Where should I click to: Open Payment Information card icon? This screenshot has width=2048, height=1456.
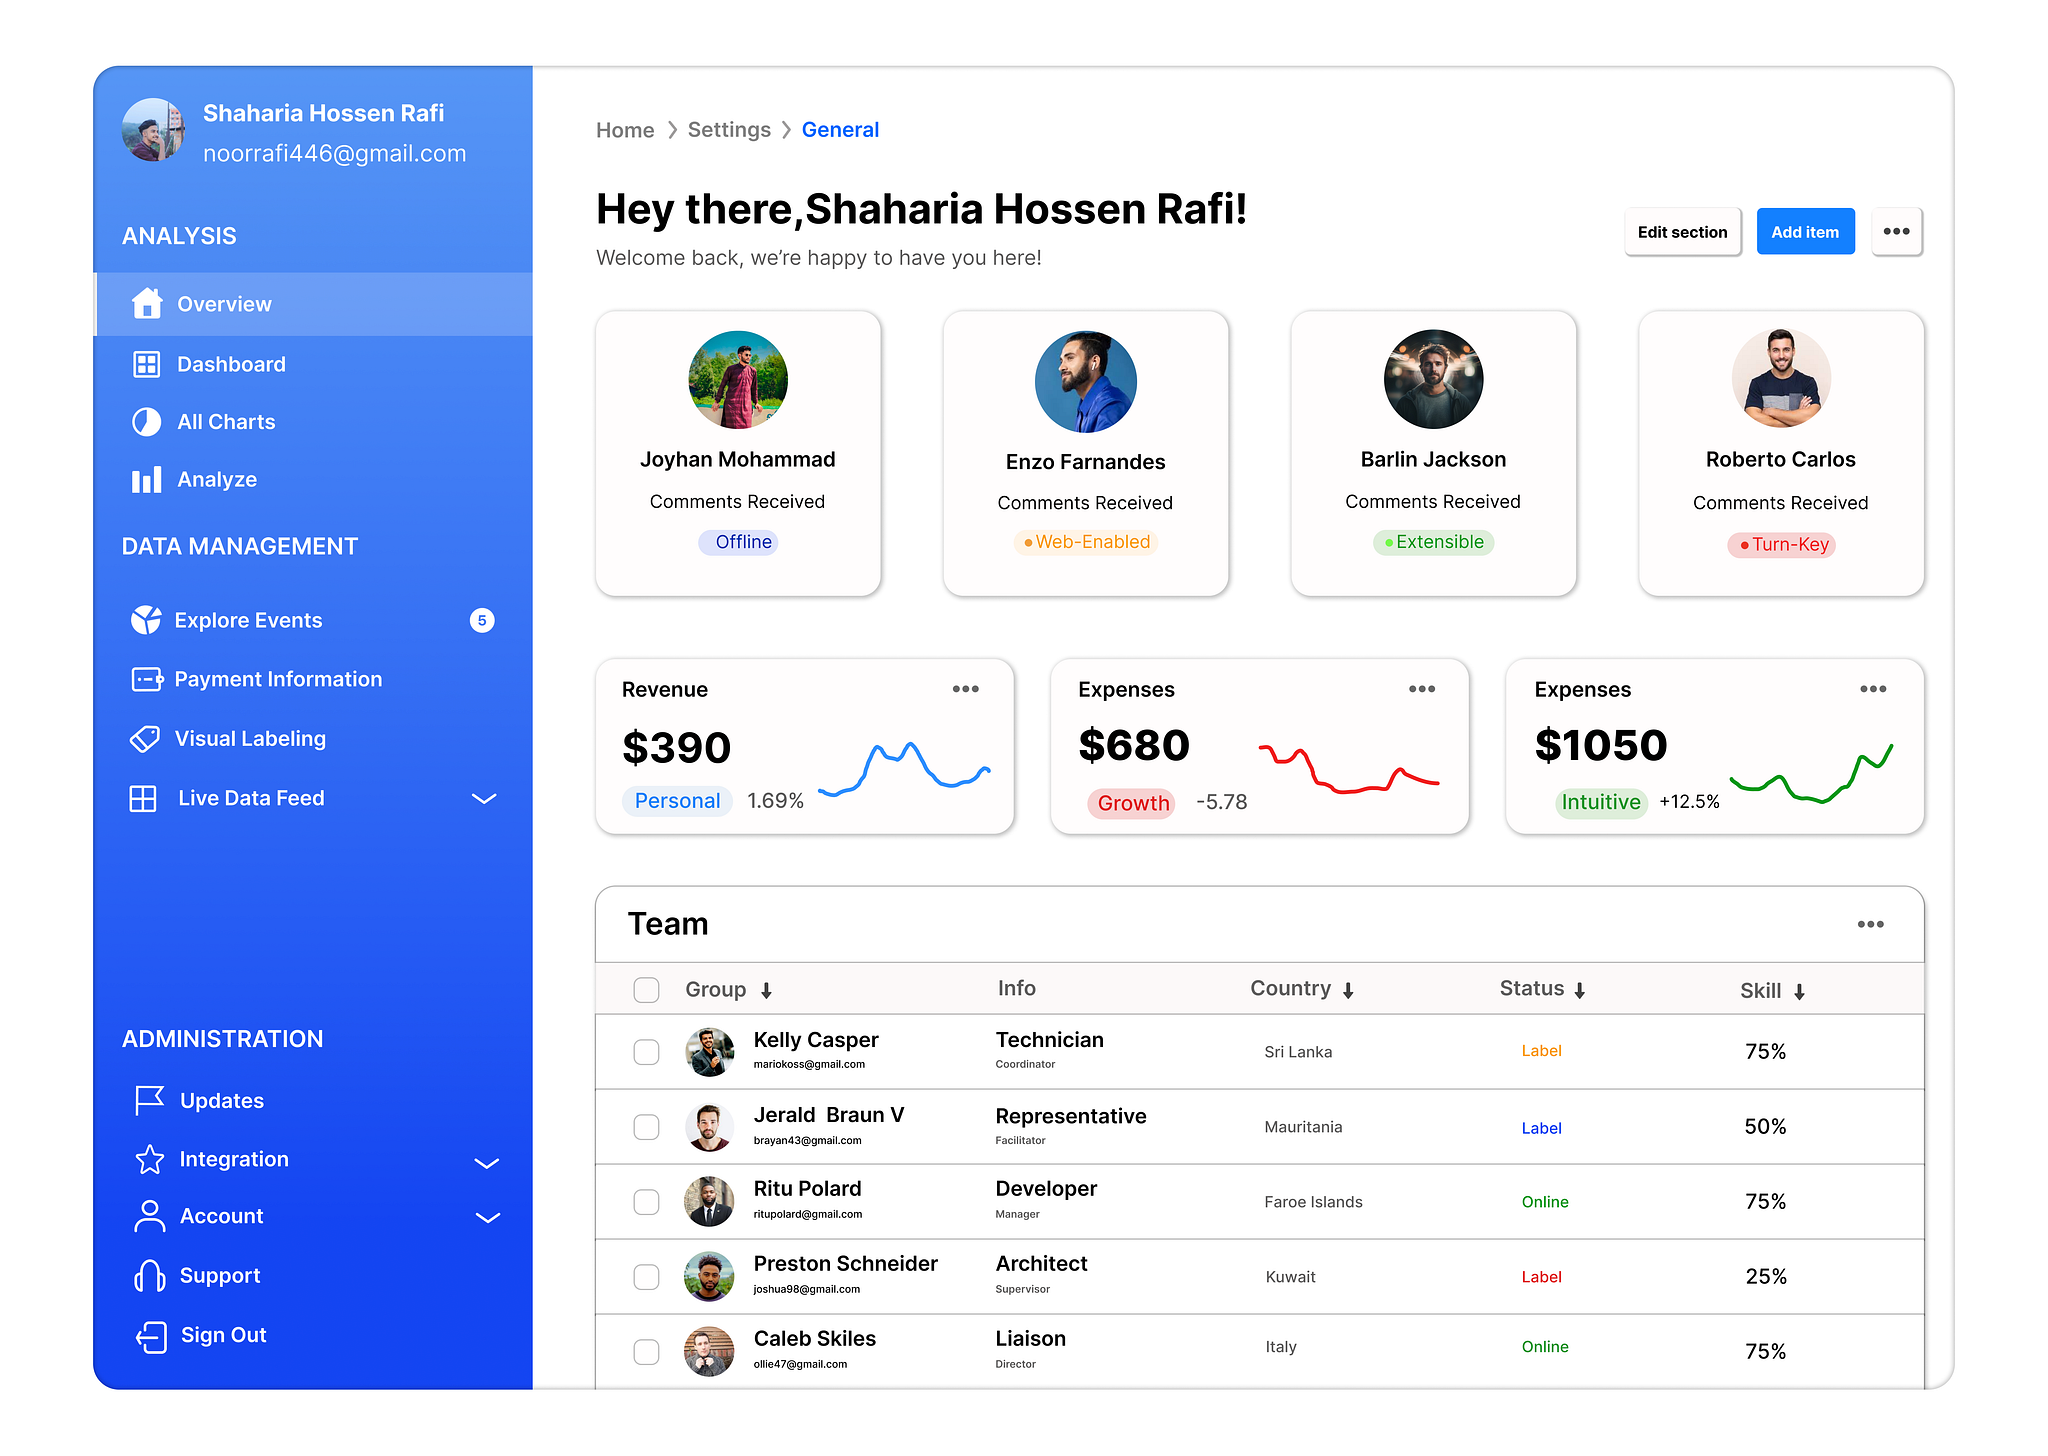point(147,680)
